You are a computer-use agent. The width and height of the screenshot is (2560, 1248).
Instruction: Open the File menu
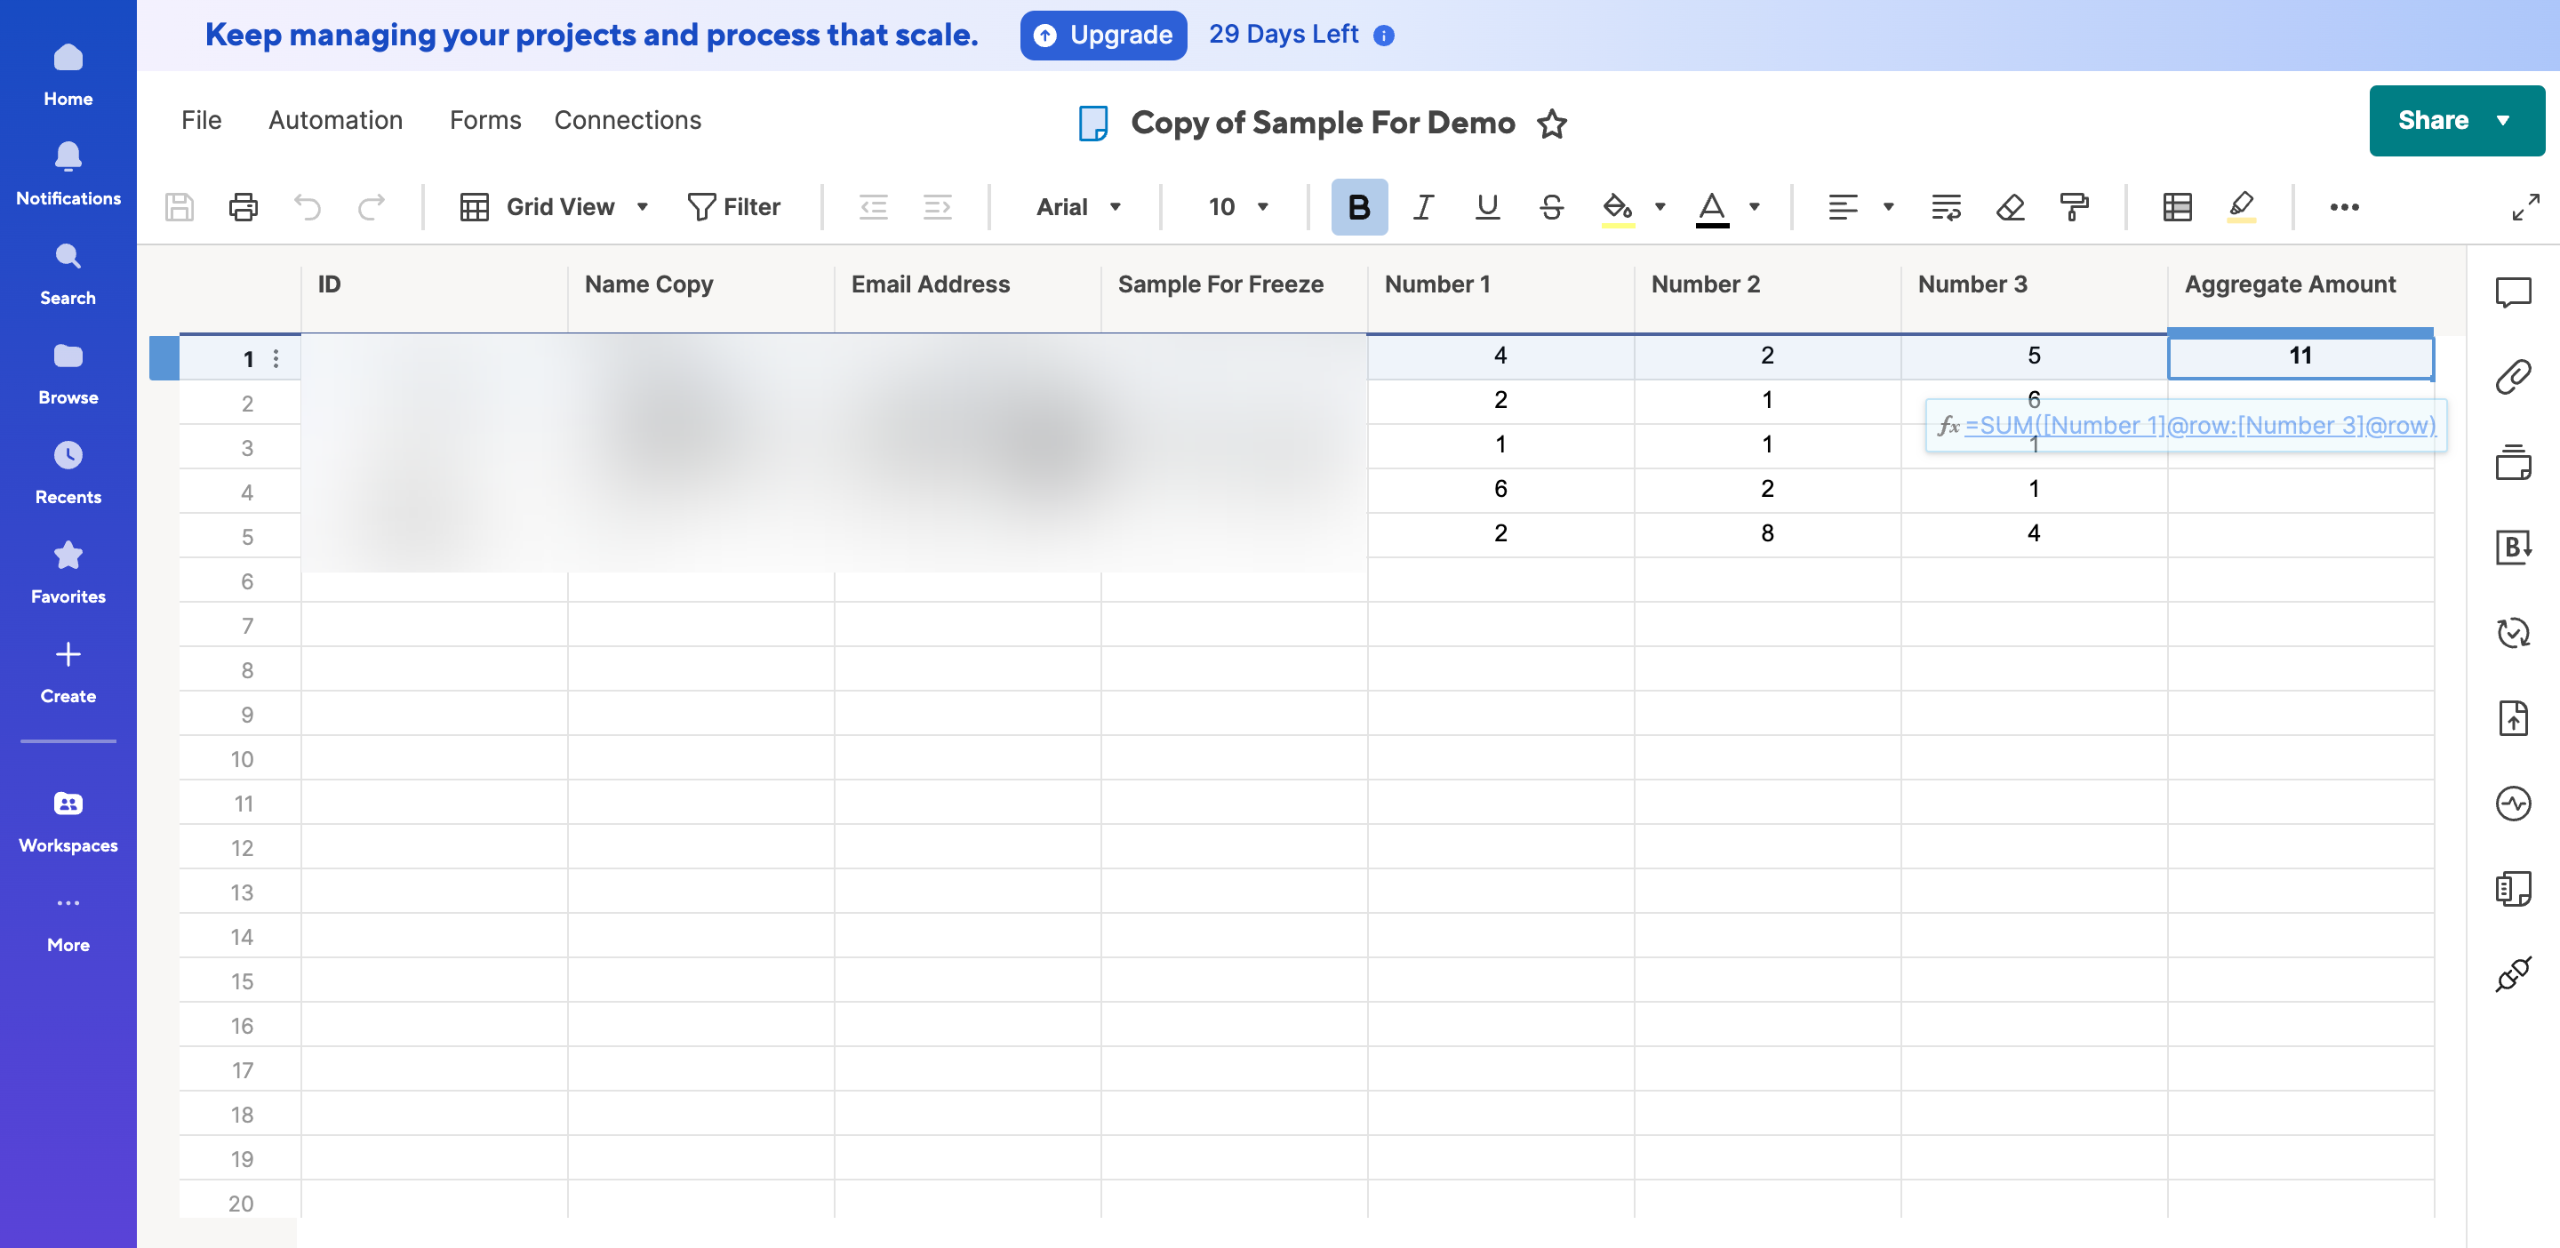(x=201, y=120)
